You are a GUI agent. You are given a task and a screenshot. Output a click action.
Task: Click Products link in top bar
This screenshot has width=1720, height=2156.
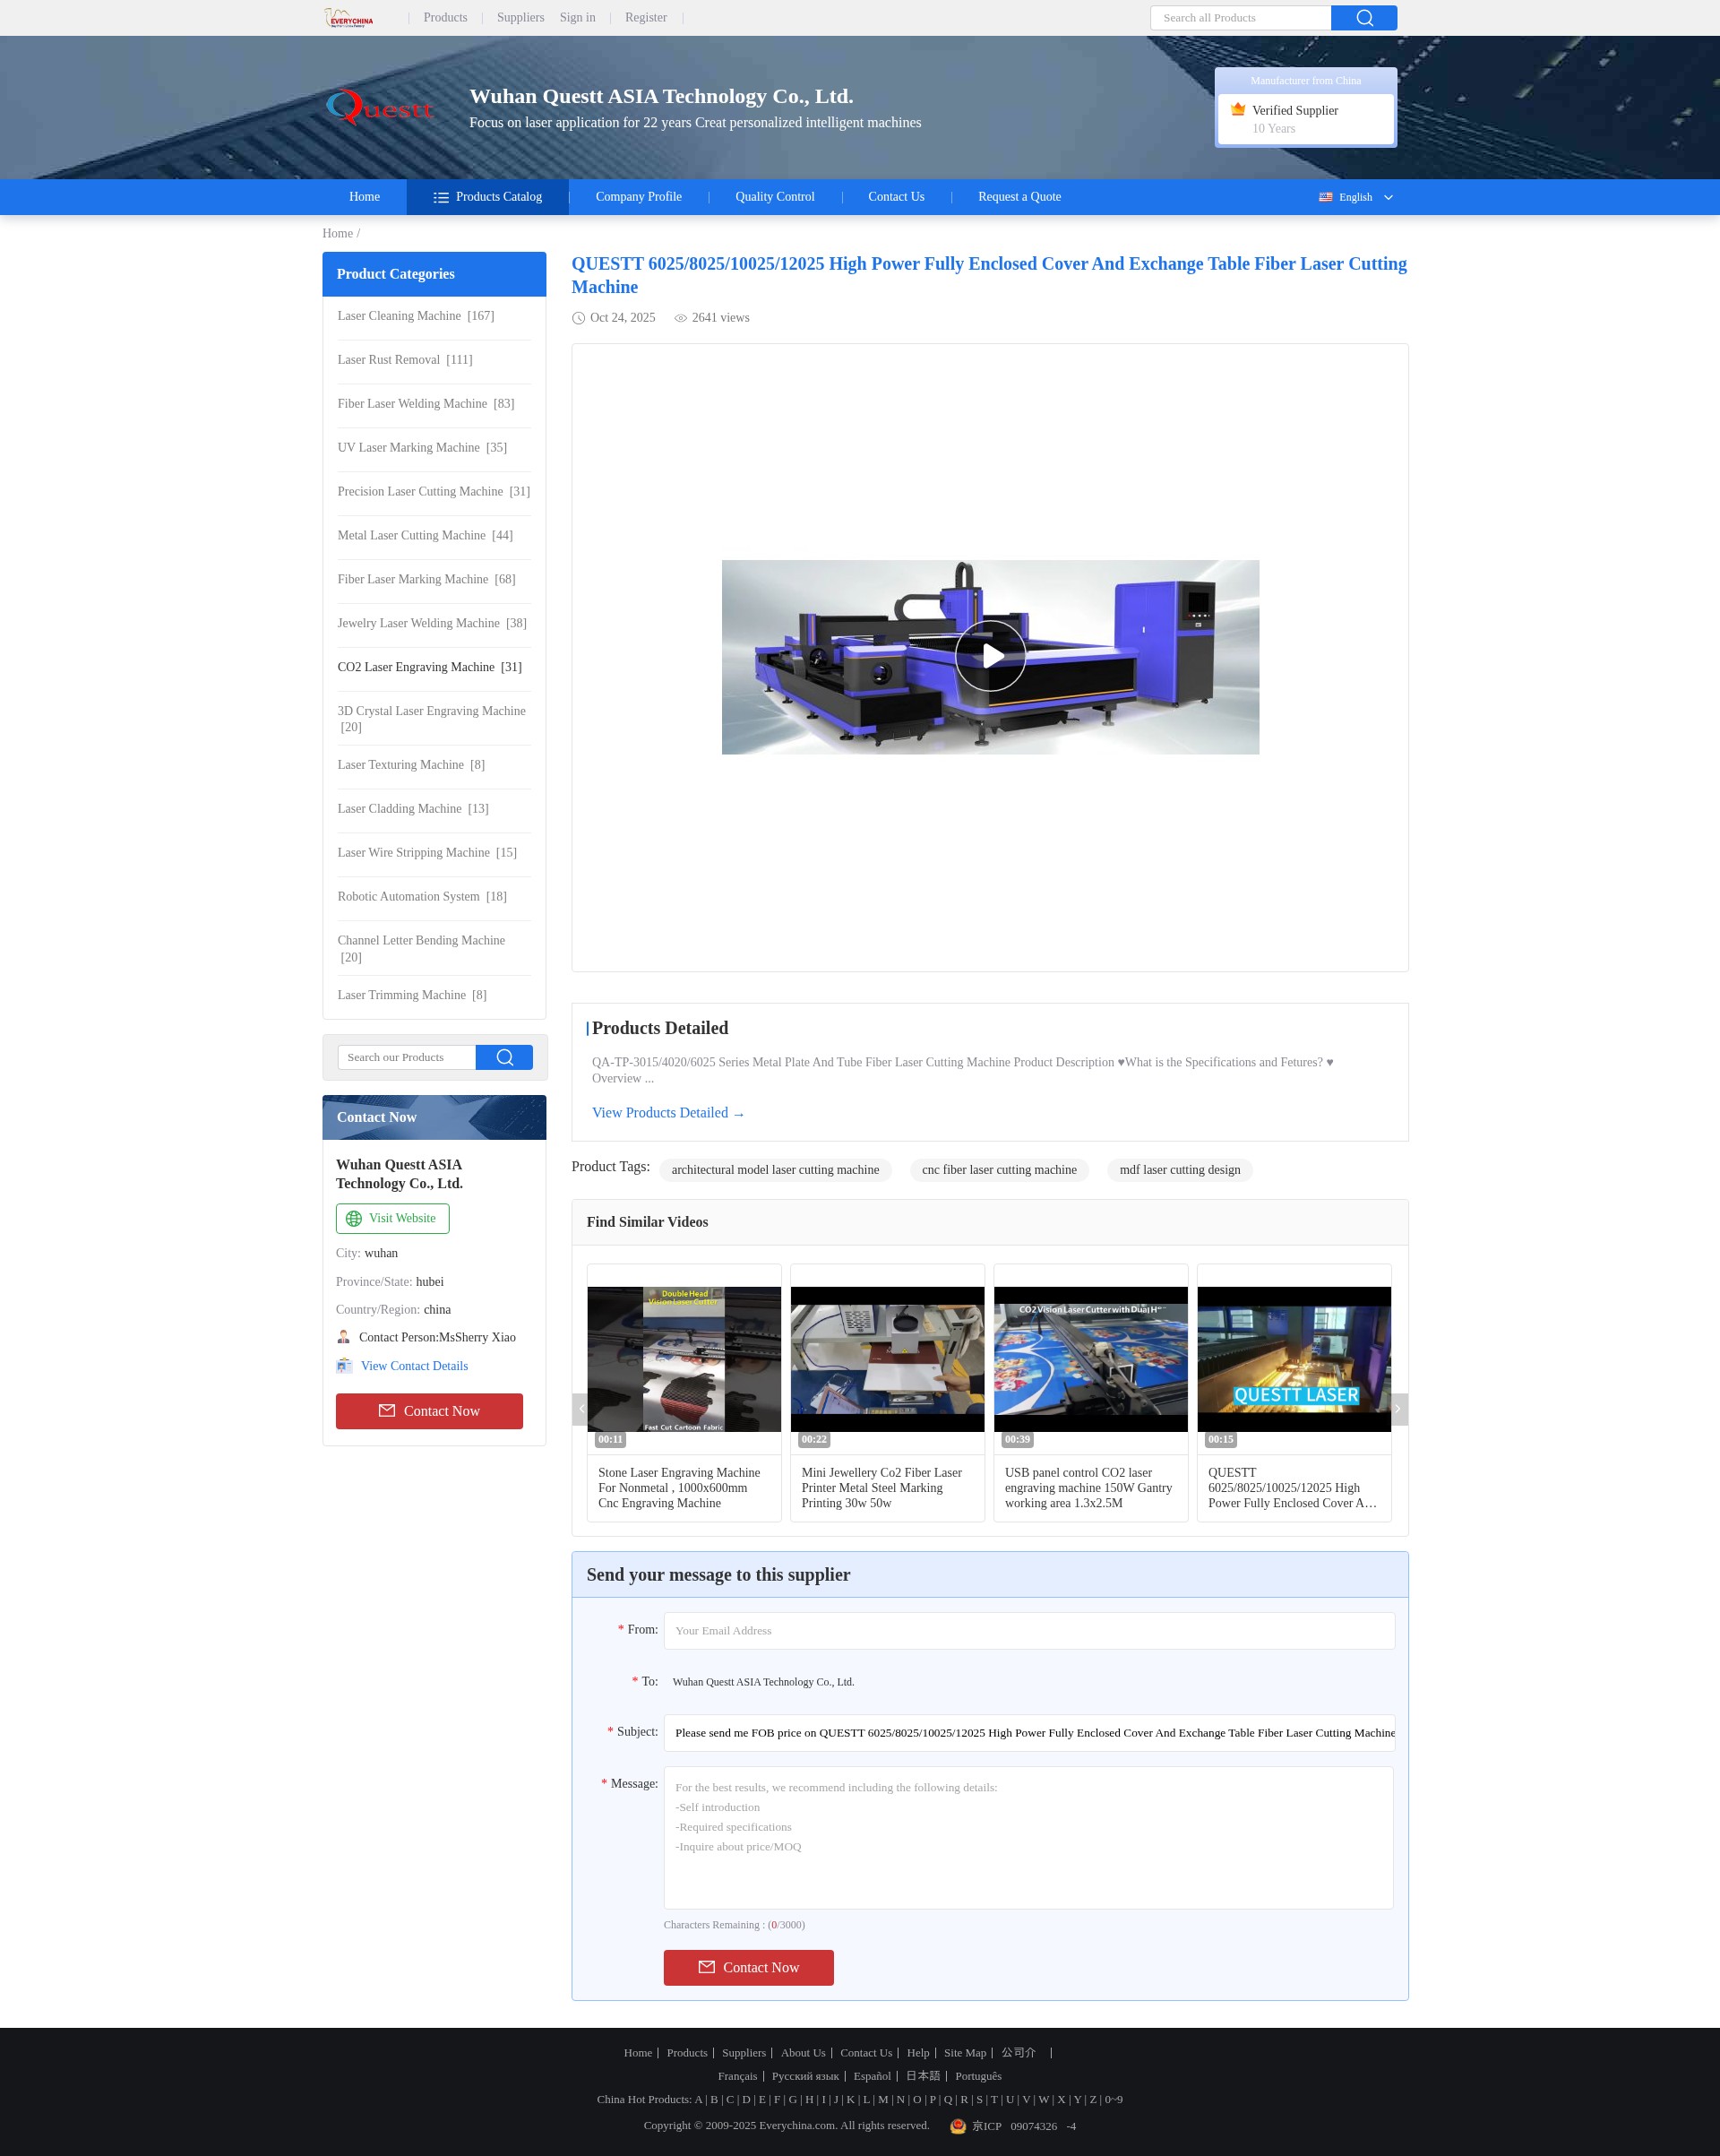445,18
